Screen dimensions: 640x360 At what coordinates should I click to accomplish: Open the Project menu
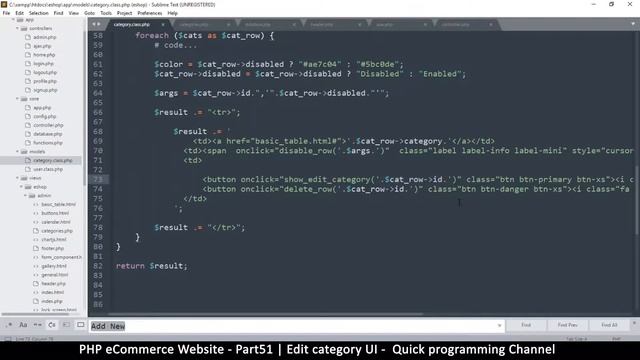point(124,13)
